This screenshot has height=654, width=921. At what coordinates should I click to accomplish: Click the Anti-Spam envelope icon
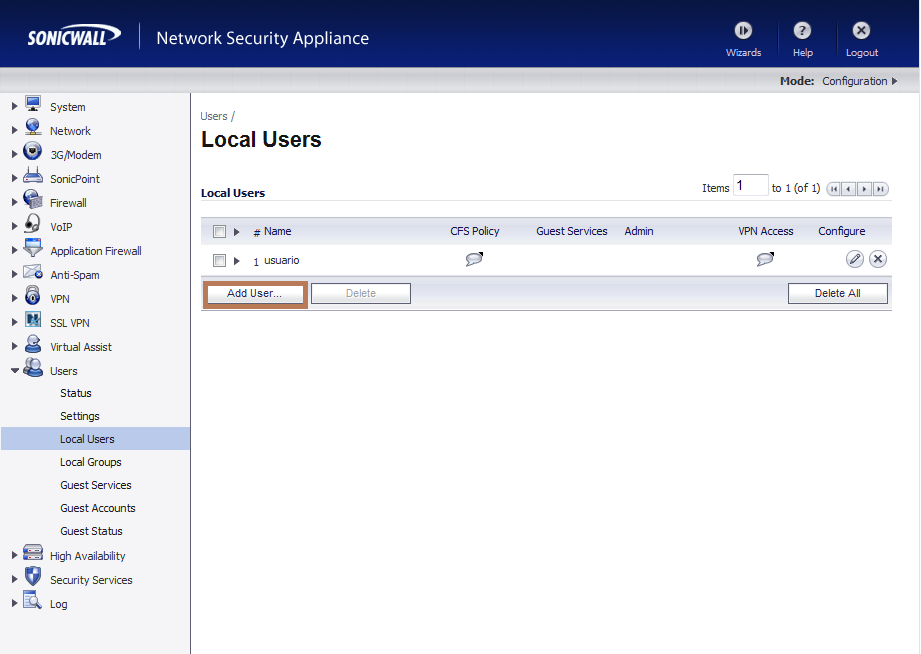(33, 271)
